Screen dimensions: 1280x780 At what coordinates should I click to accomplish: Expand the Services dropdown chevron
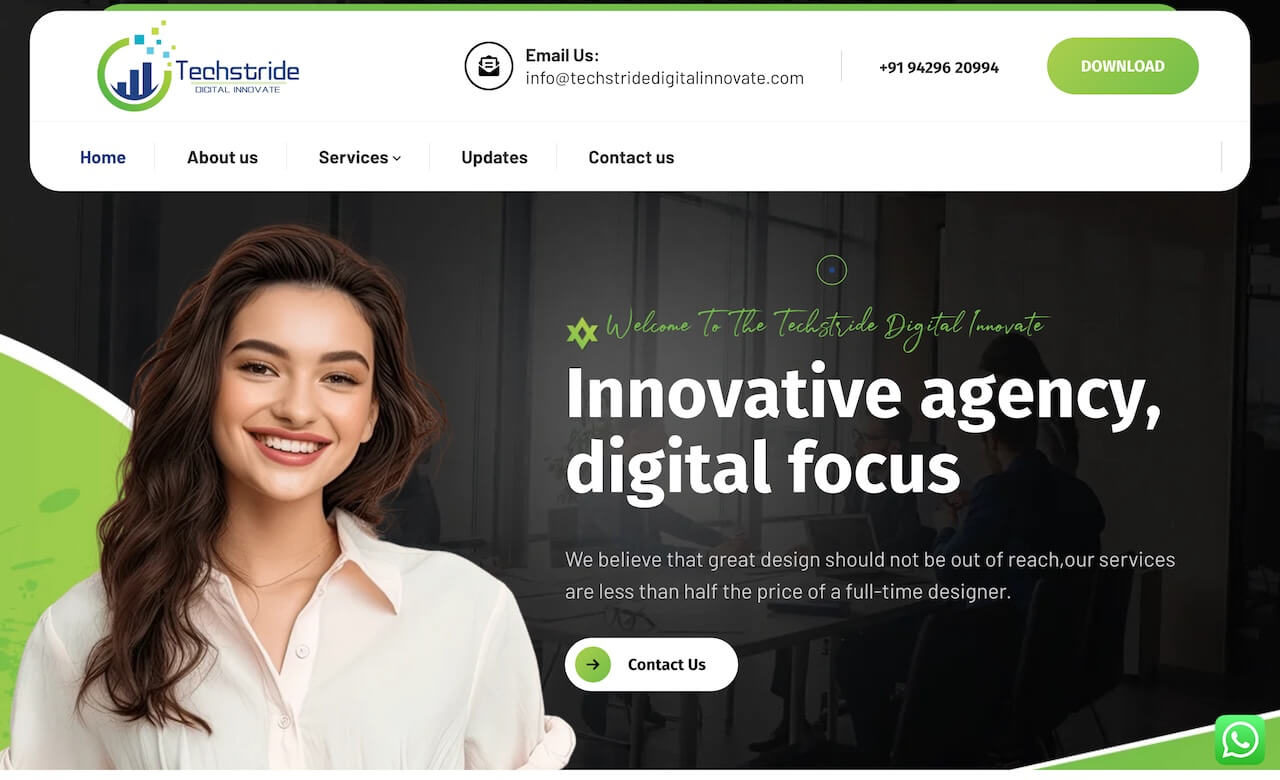click(x=397, y=158)
